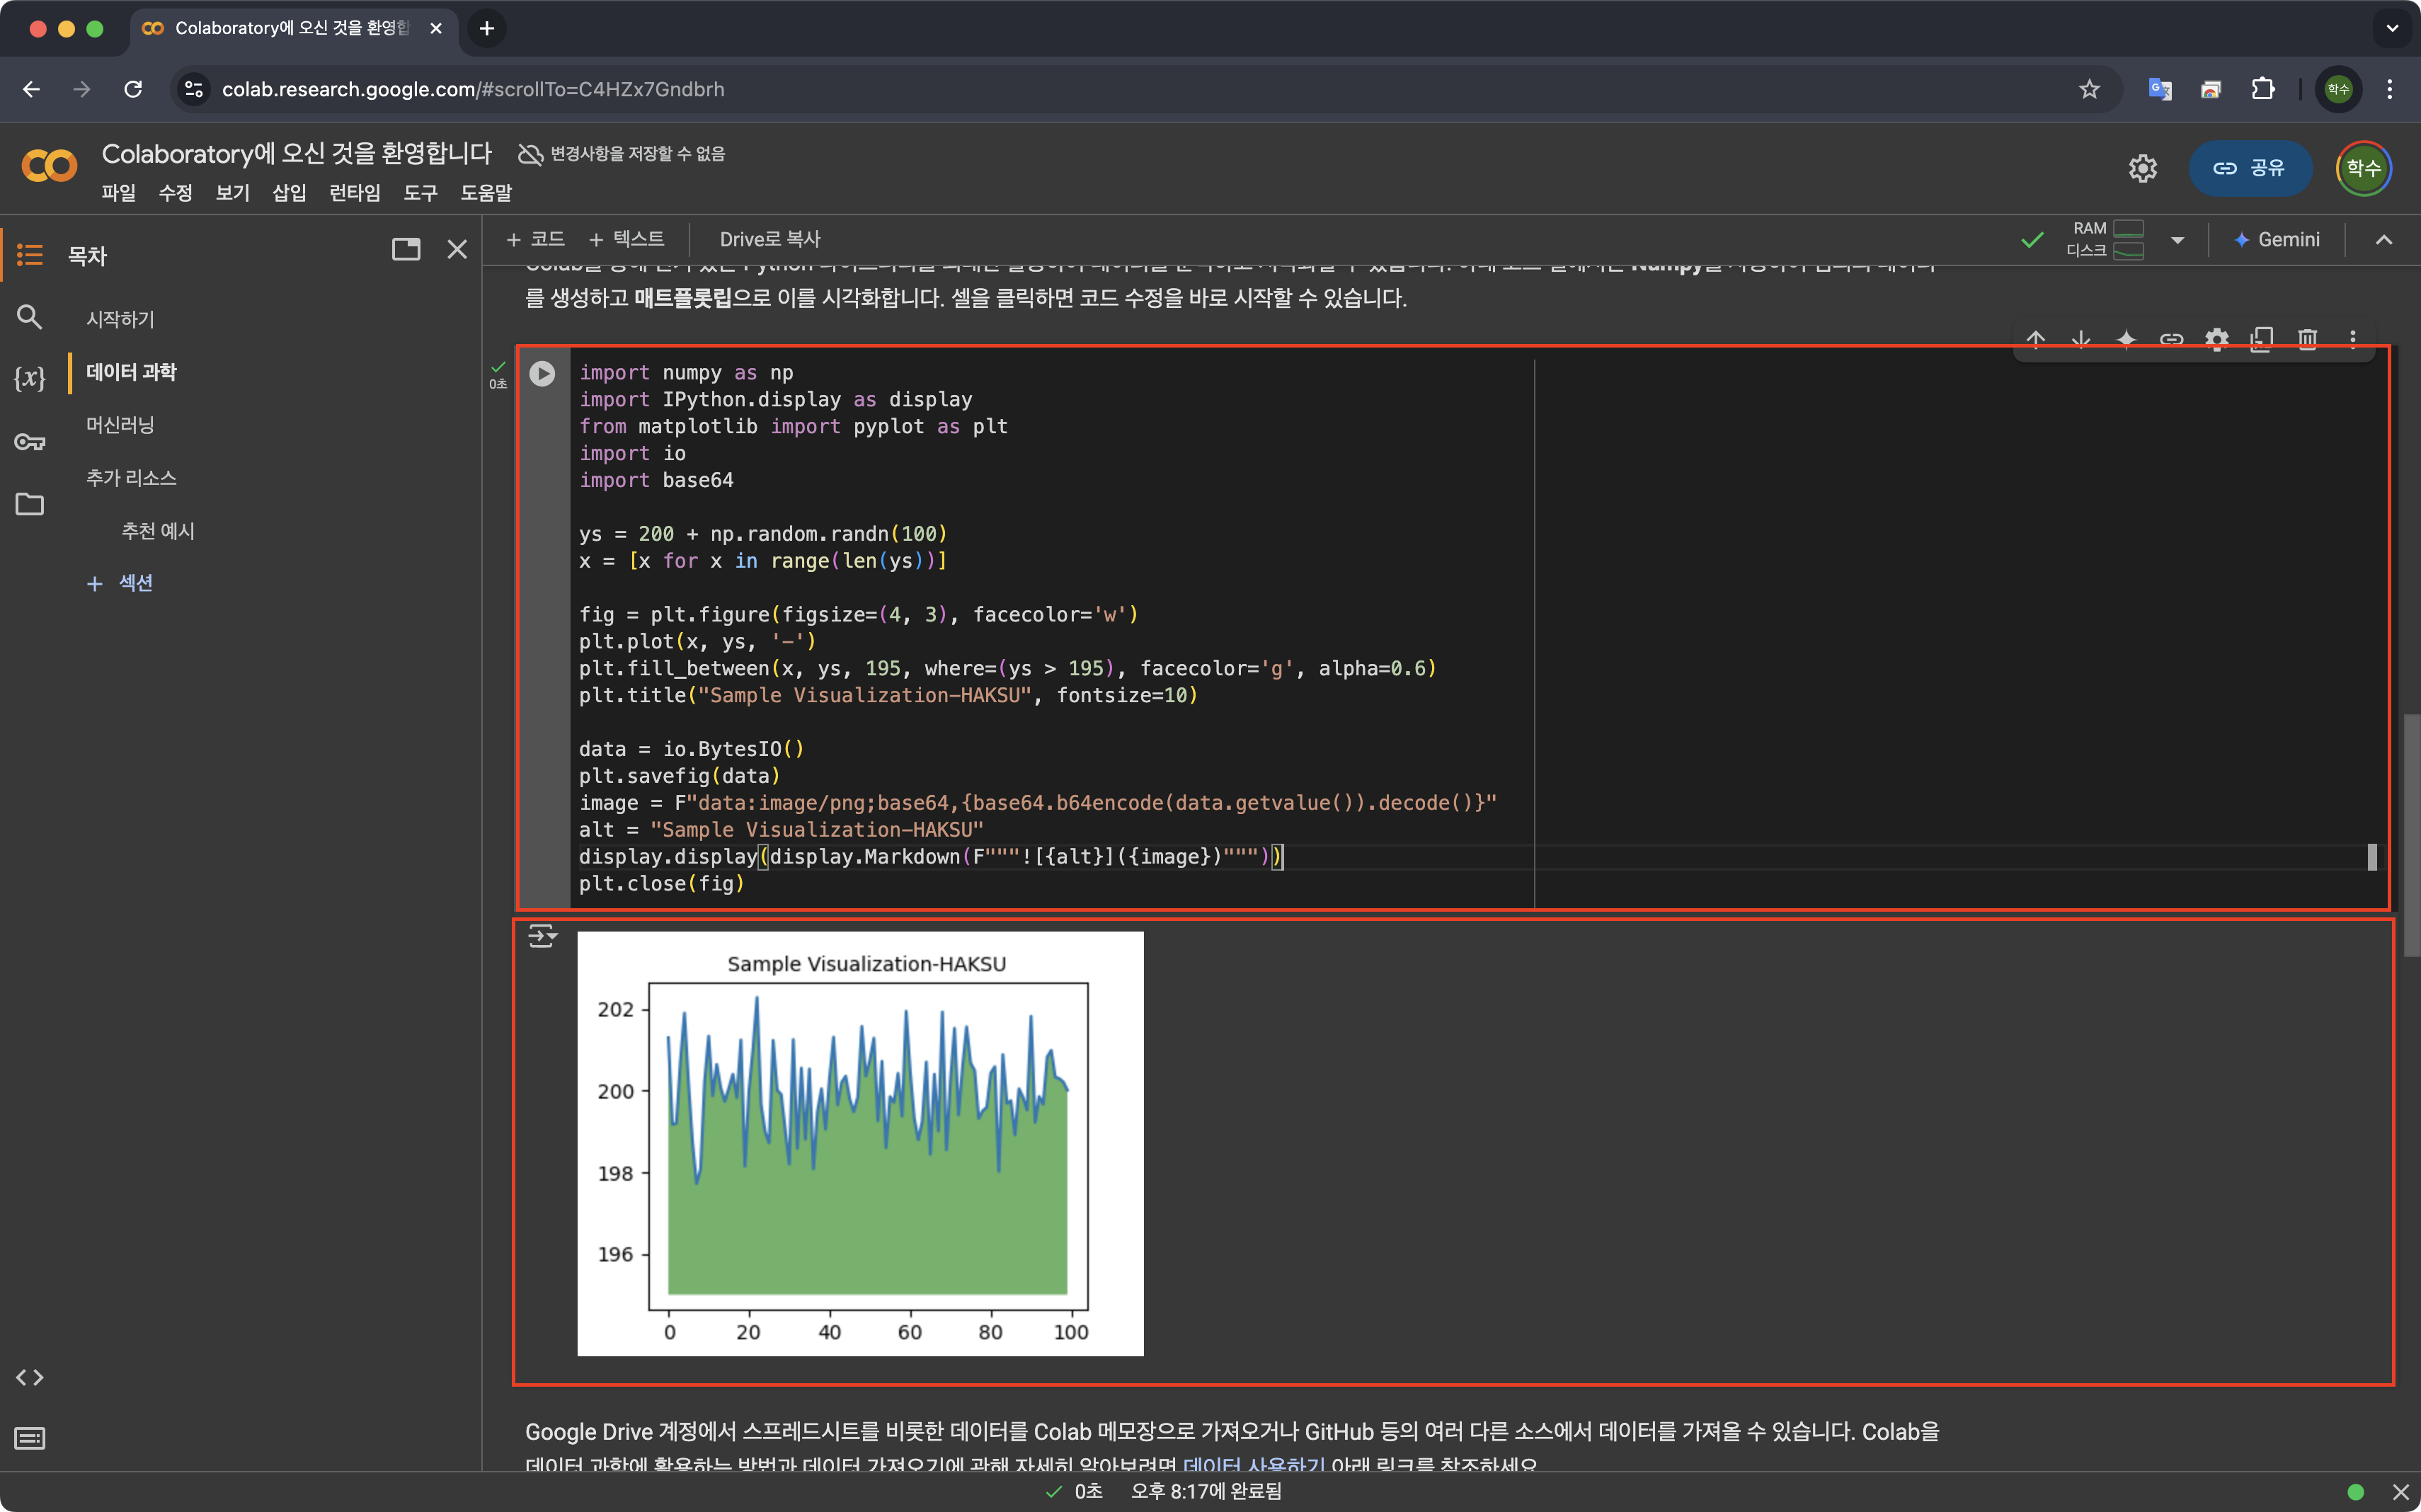Click the notebook vertical scrollbar thumb

click(2411, 835)
